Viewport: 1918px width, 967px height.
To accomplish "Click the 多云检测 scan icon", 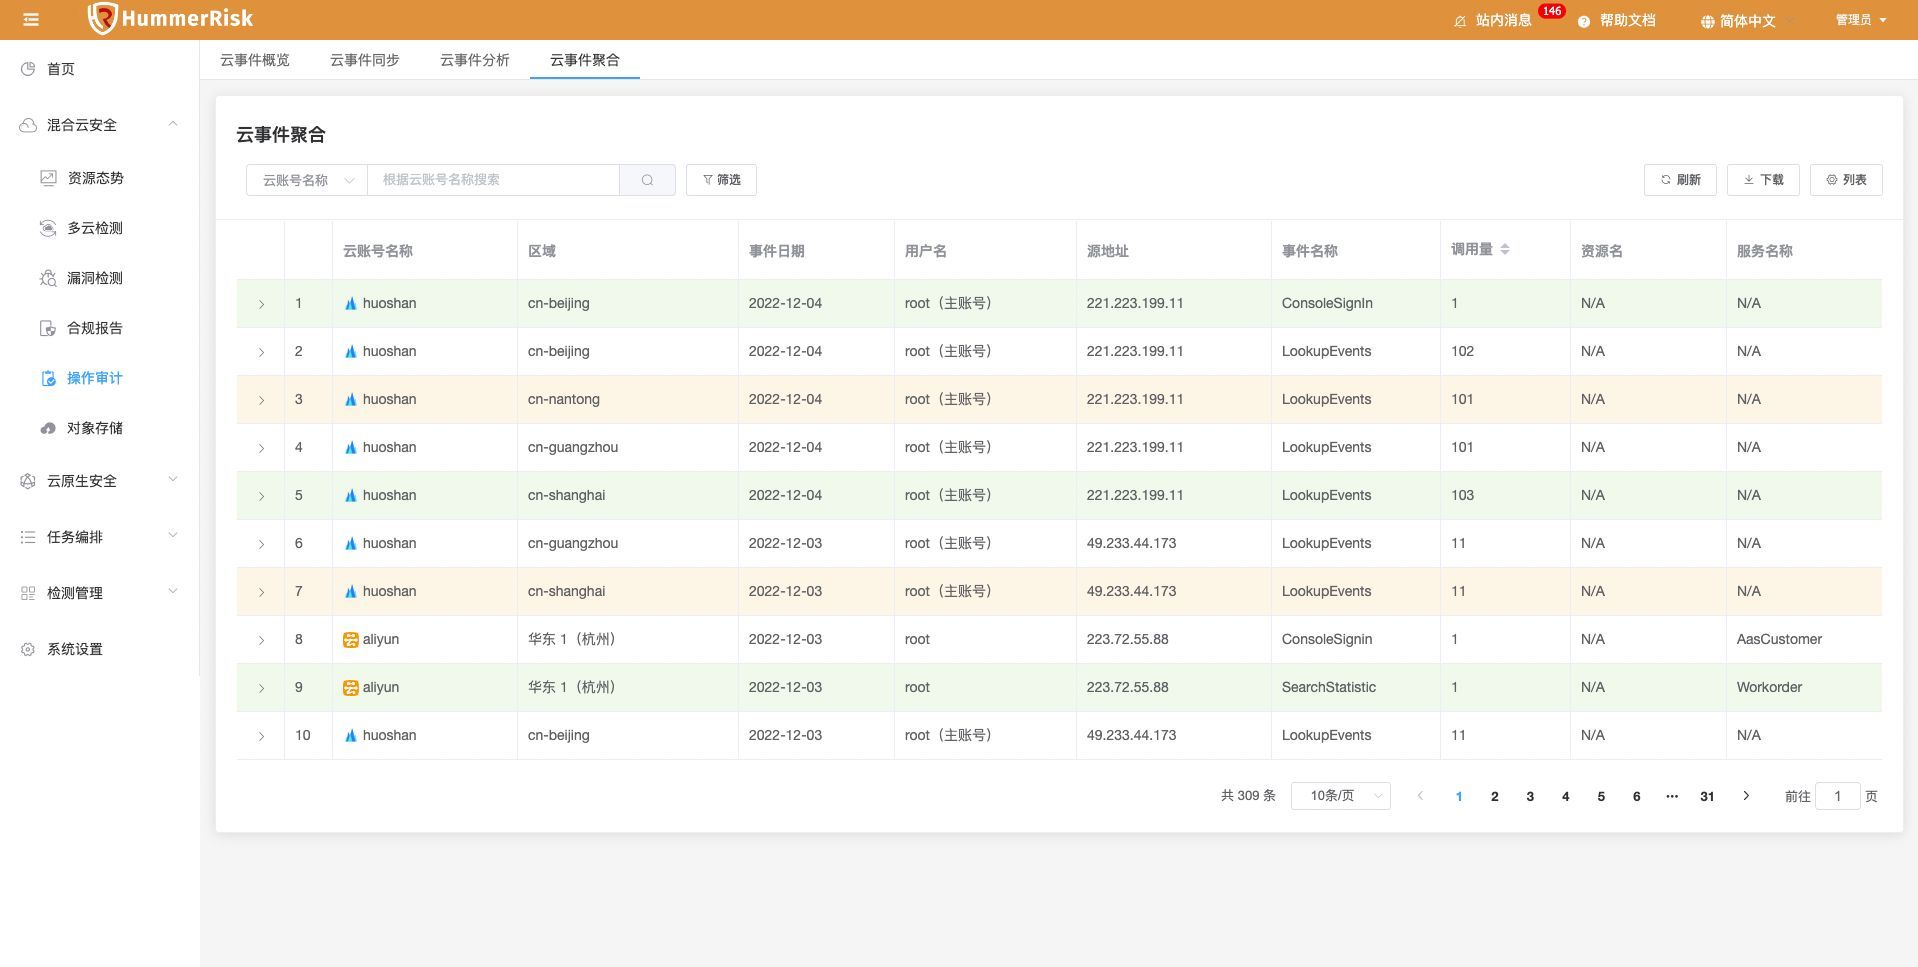I will point(48,228).
